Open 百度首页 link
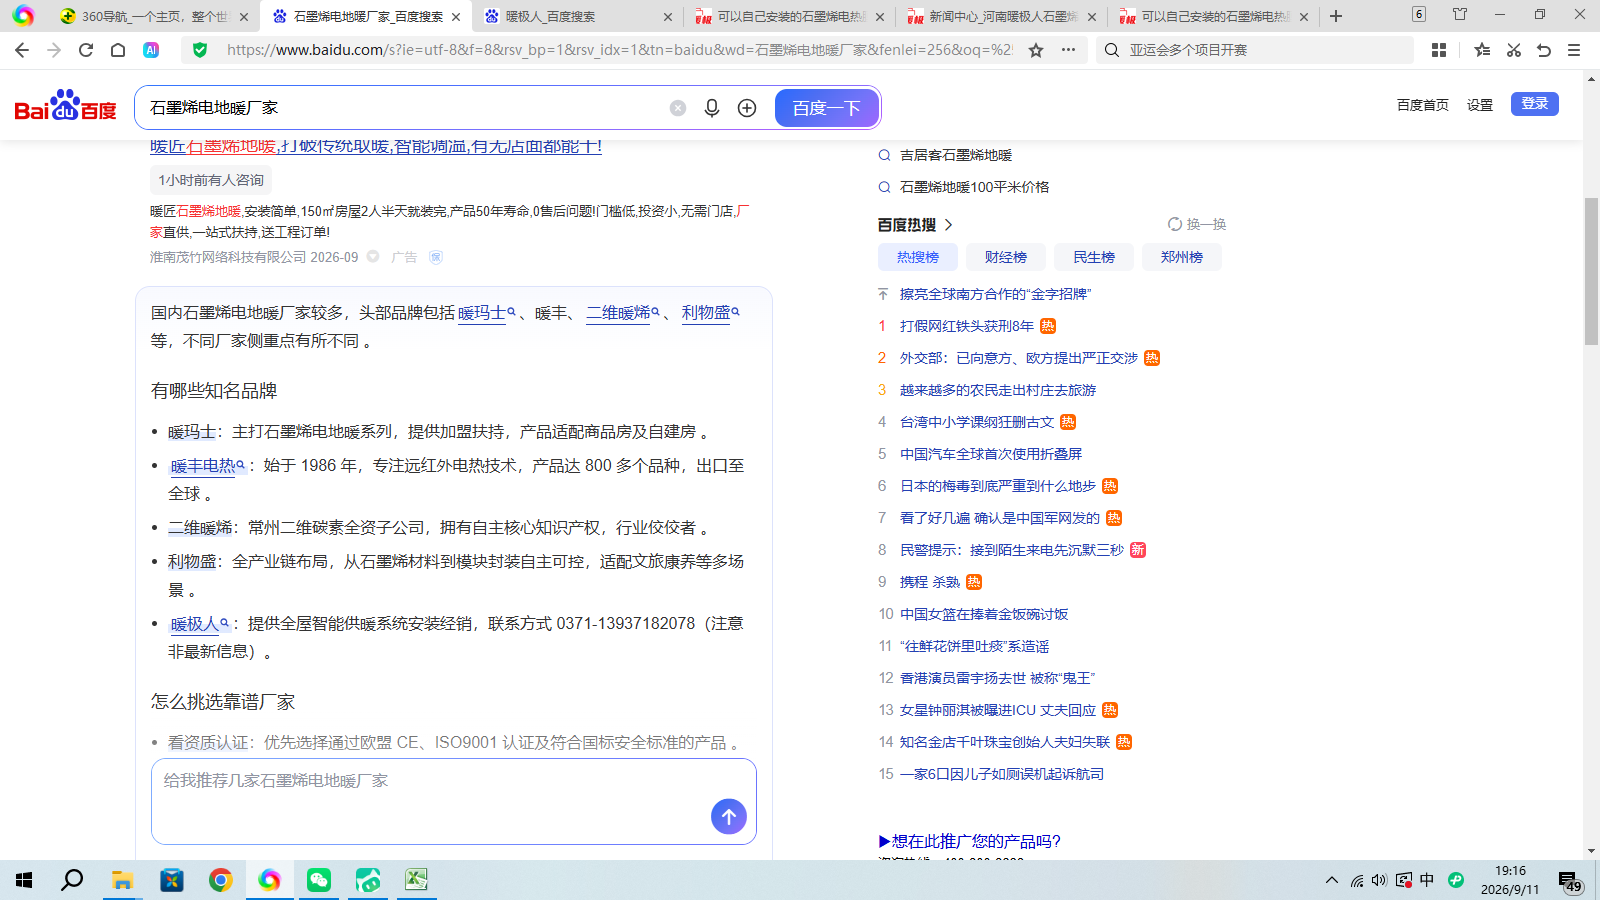 click(1423, 105)
